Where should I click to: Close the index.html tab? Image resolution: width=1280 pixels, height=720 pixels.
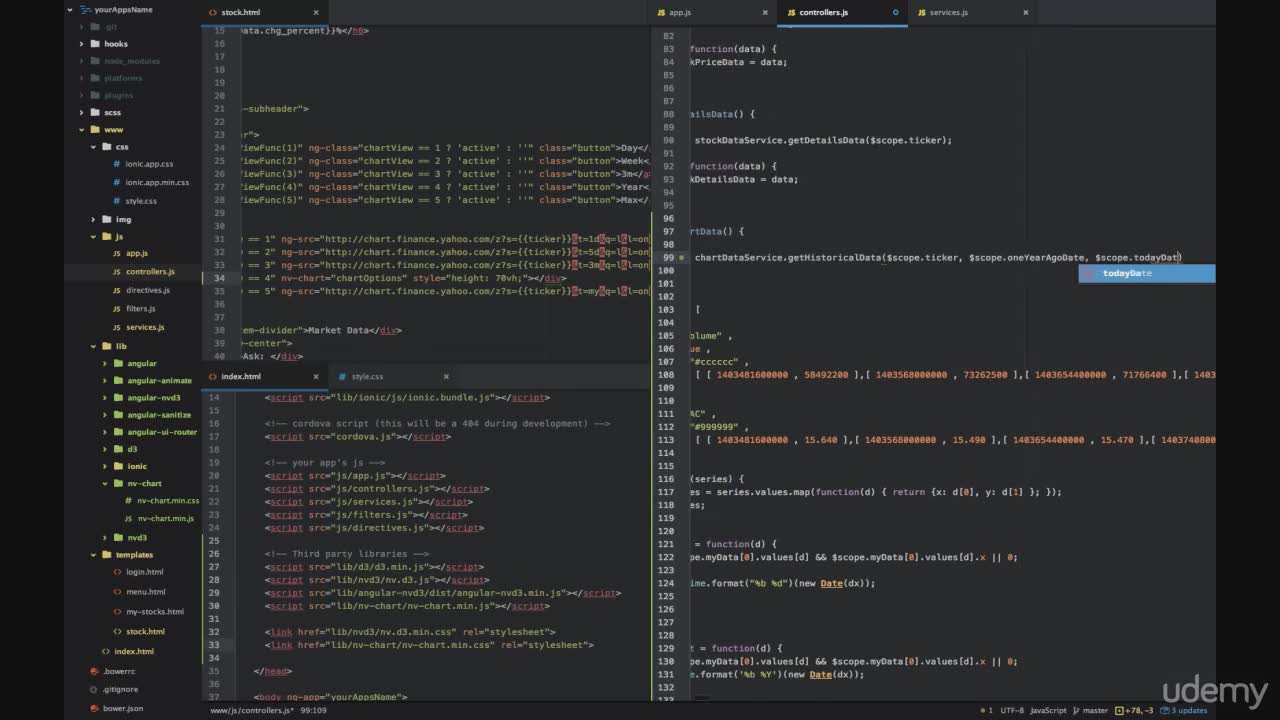(x=316, y=376)
